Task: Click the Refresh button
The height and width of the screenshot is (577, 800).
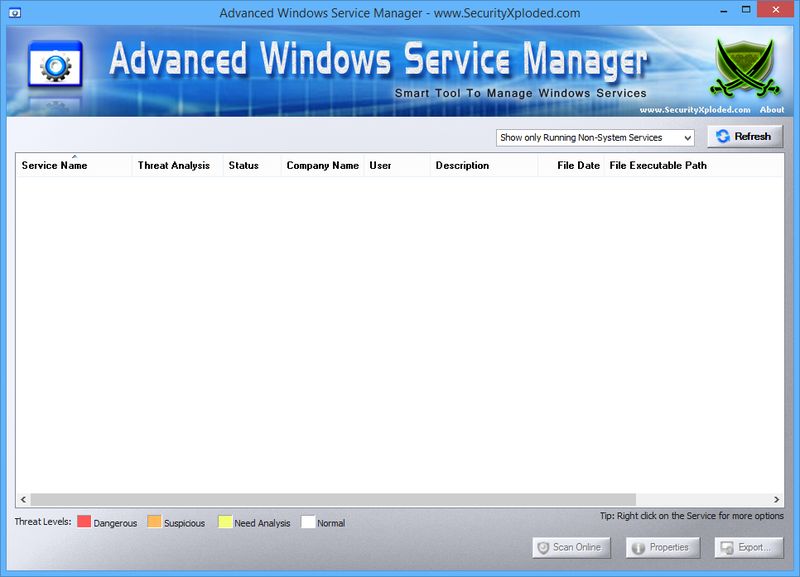Action: (745, 137)
